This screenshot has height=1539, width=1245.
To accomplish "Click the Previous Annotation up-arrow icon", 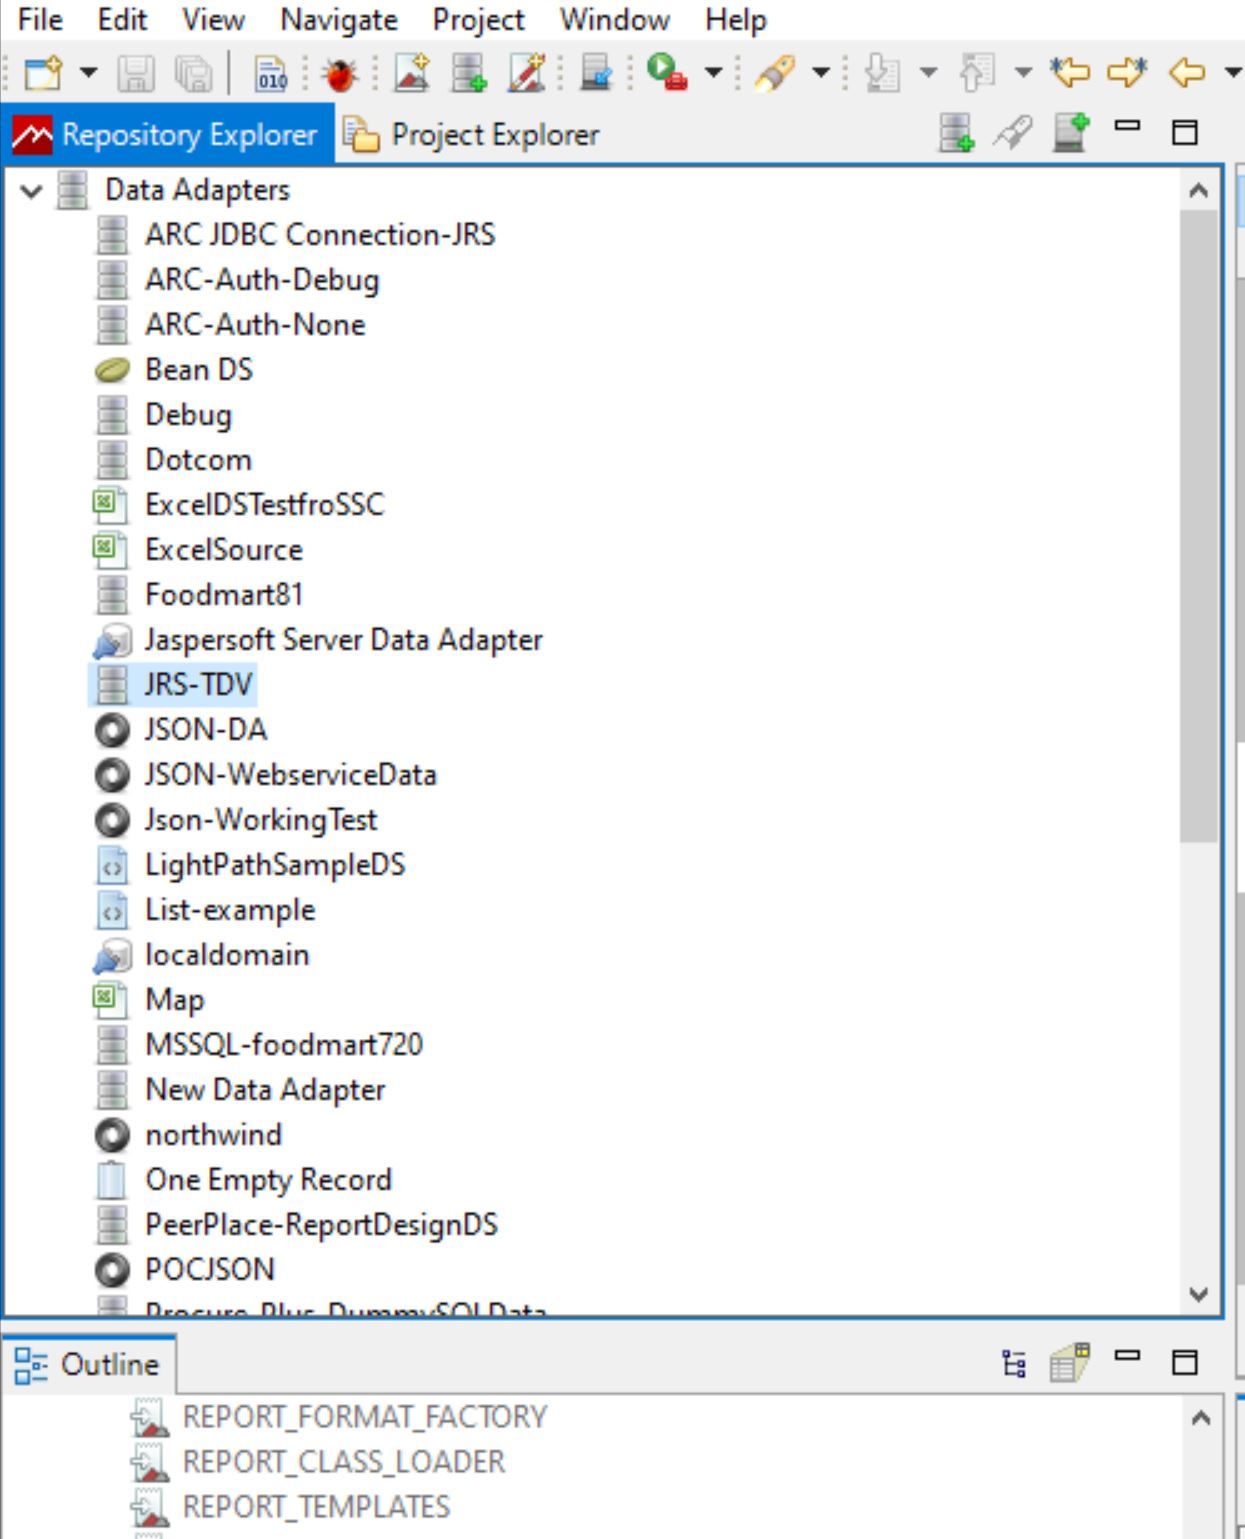I will pos(976,73).
